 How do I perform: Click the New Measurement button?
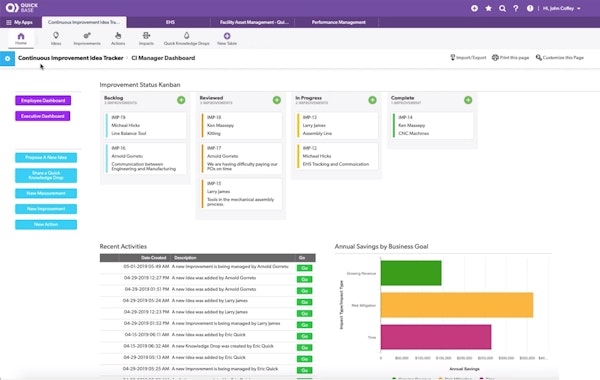tap(46, 193)
